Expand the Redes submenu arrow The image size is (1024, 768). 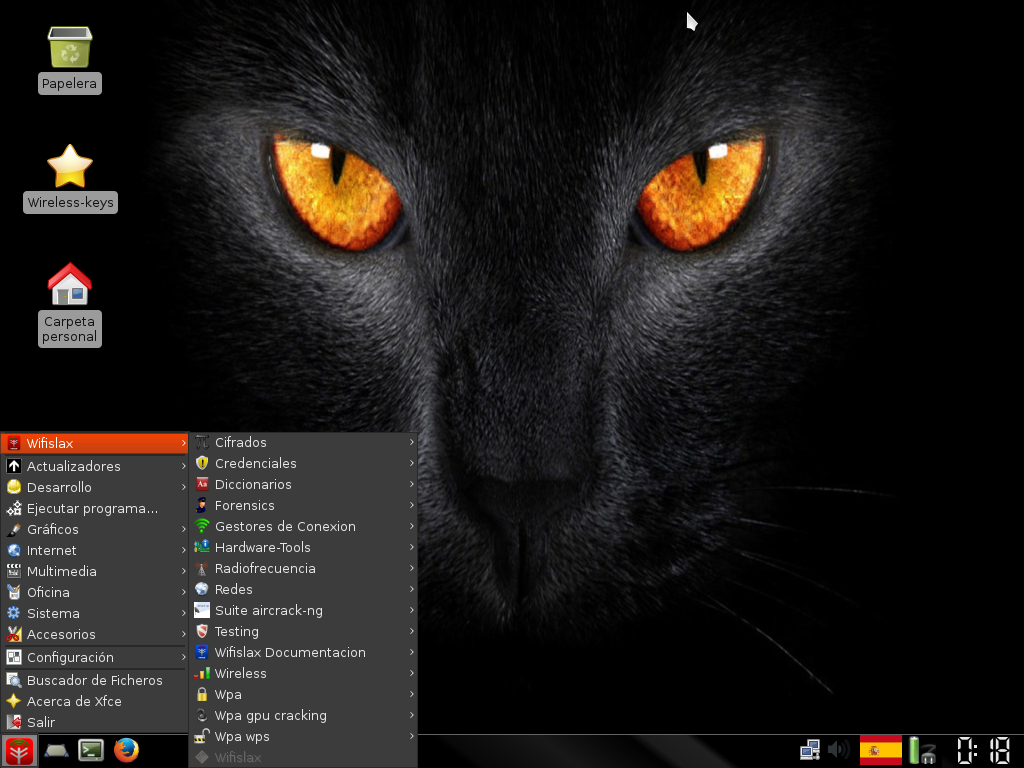pos(411,589)
